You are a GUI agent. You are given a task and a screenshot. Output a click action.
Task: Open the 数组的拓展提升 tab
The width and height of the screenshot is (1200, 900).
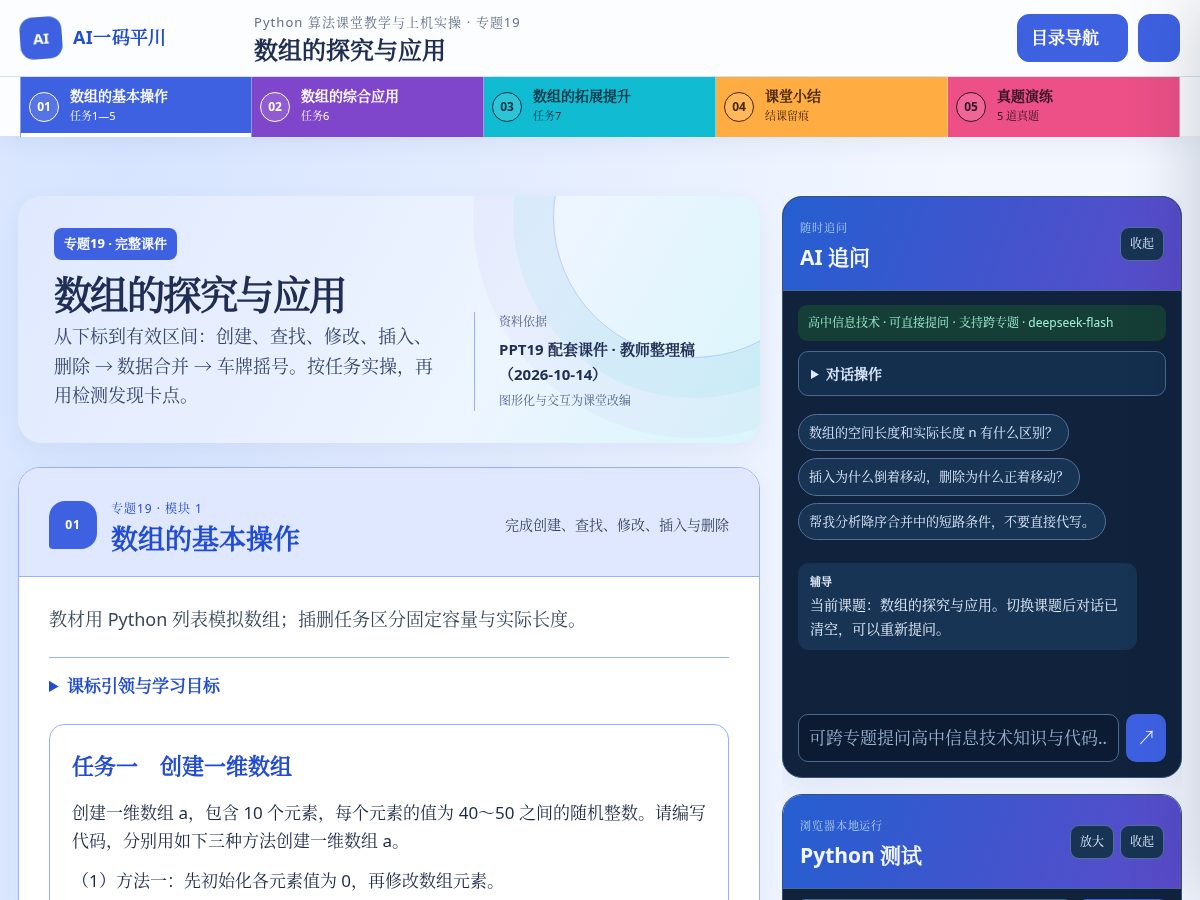(x=599, y=106)
